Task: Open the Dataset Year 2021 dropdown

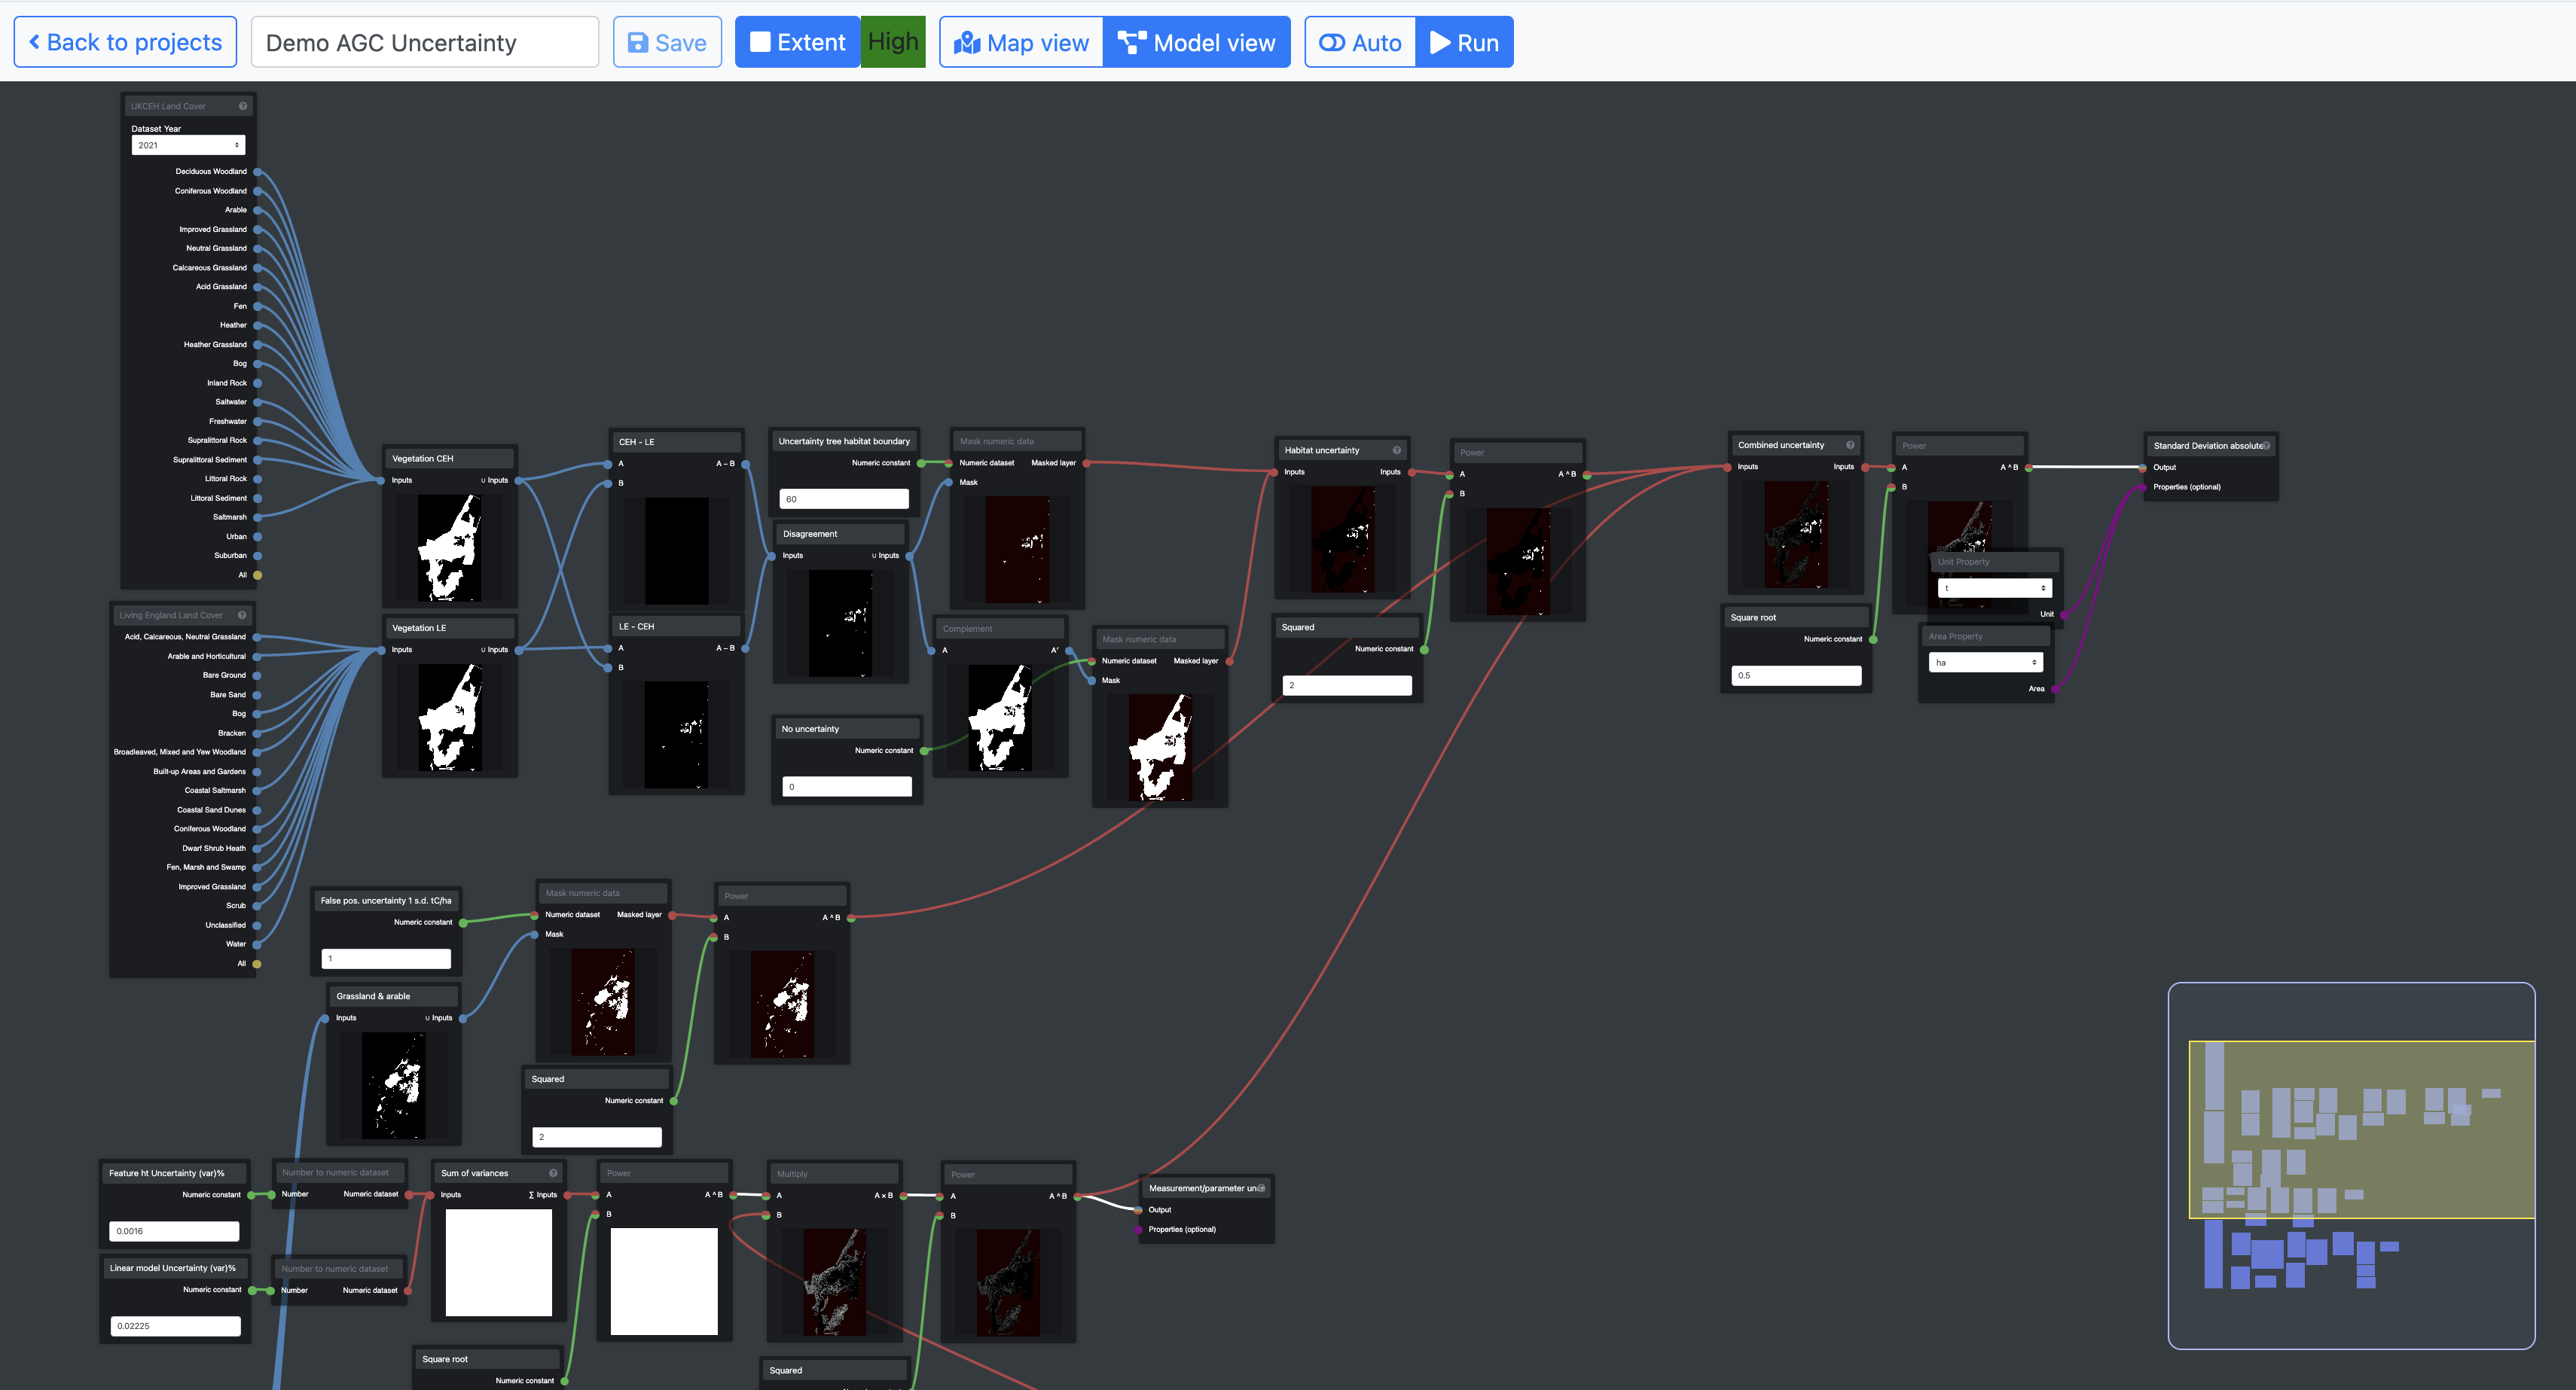Action: (188, 146)
